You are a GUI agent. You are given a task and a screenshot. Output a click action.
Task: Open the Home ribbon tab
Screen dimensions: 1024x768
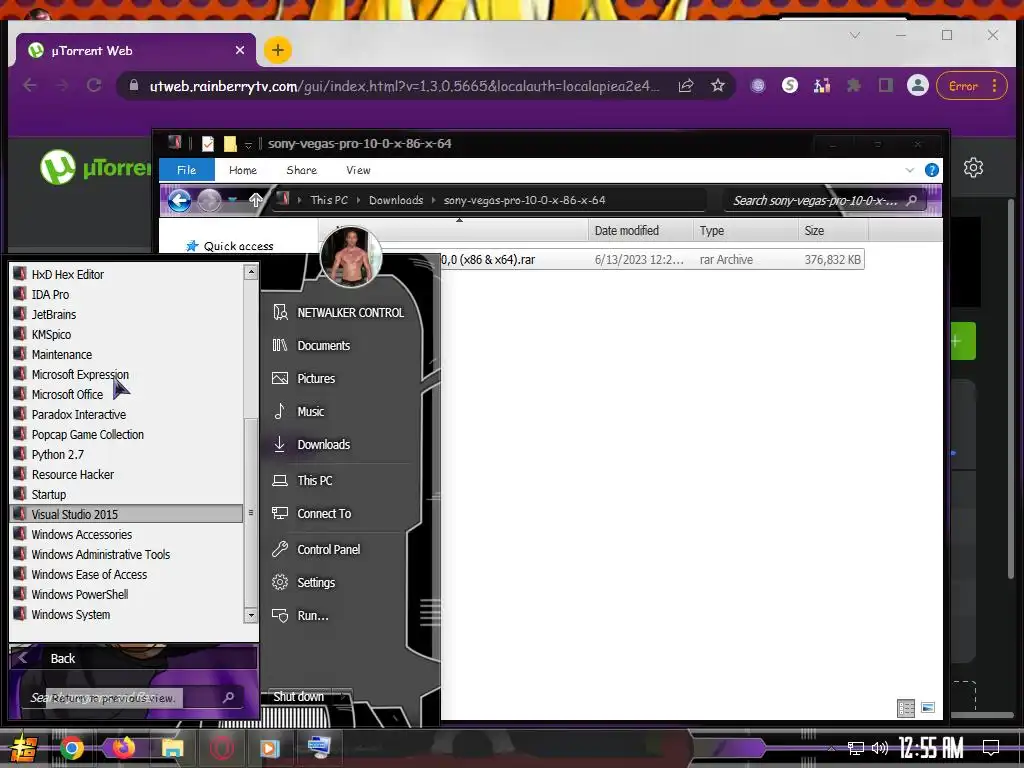point(243,170)
